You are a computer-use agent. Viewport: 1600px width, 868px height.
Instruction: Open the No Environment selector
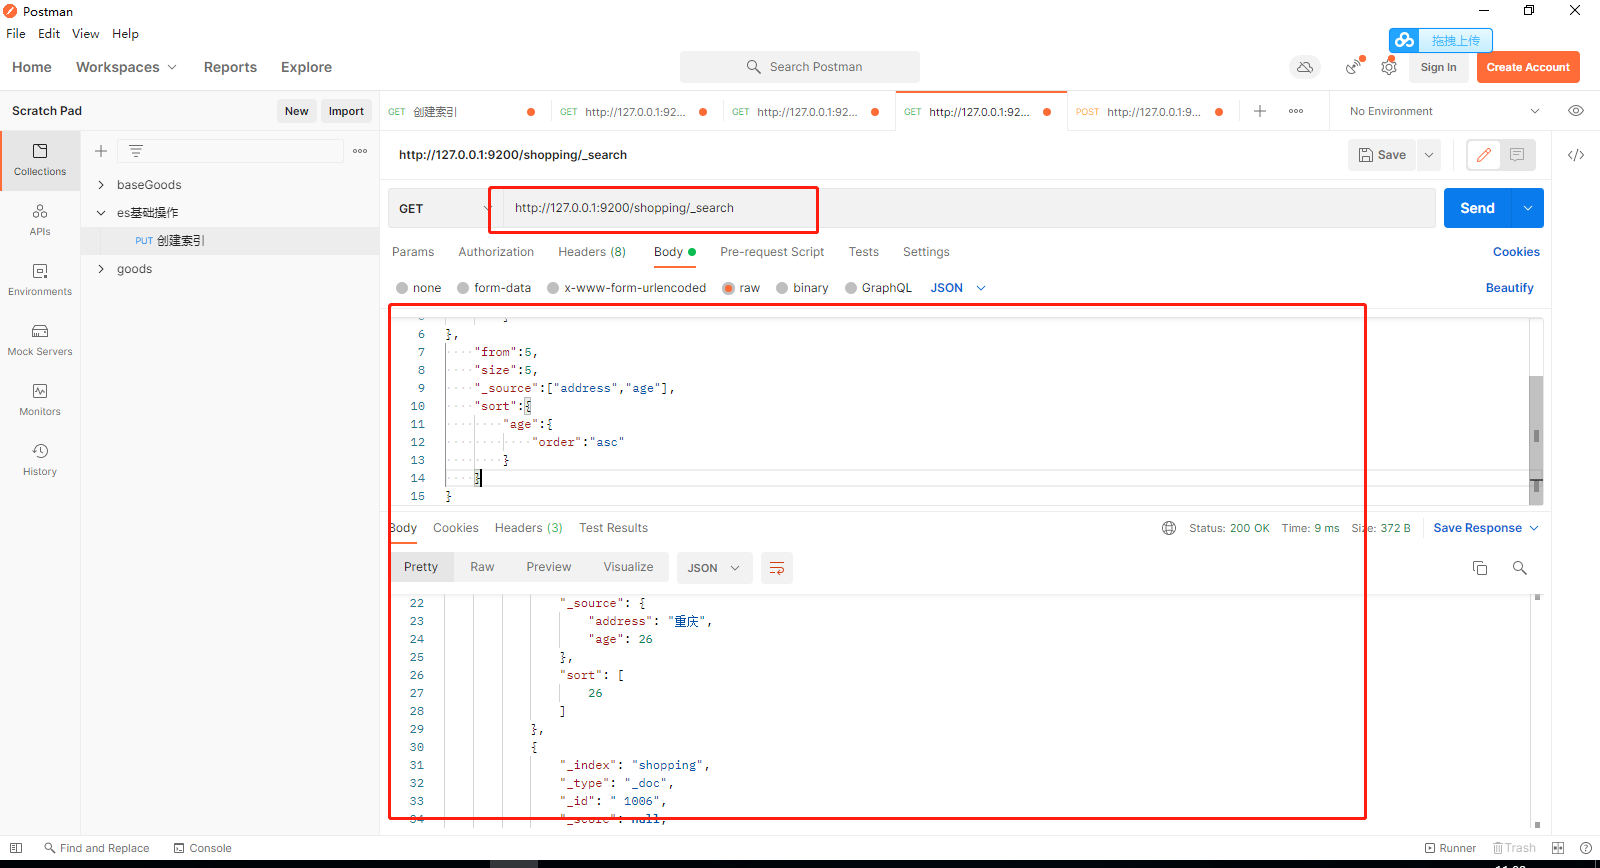coord(1444,111)
